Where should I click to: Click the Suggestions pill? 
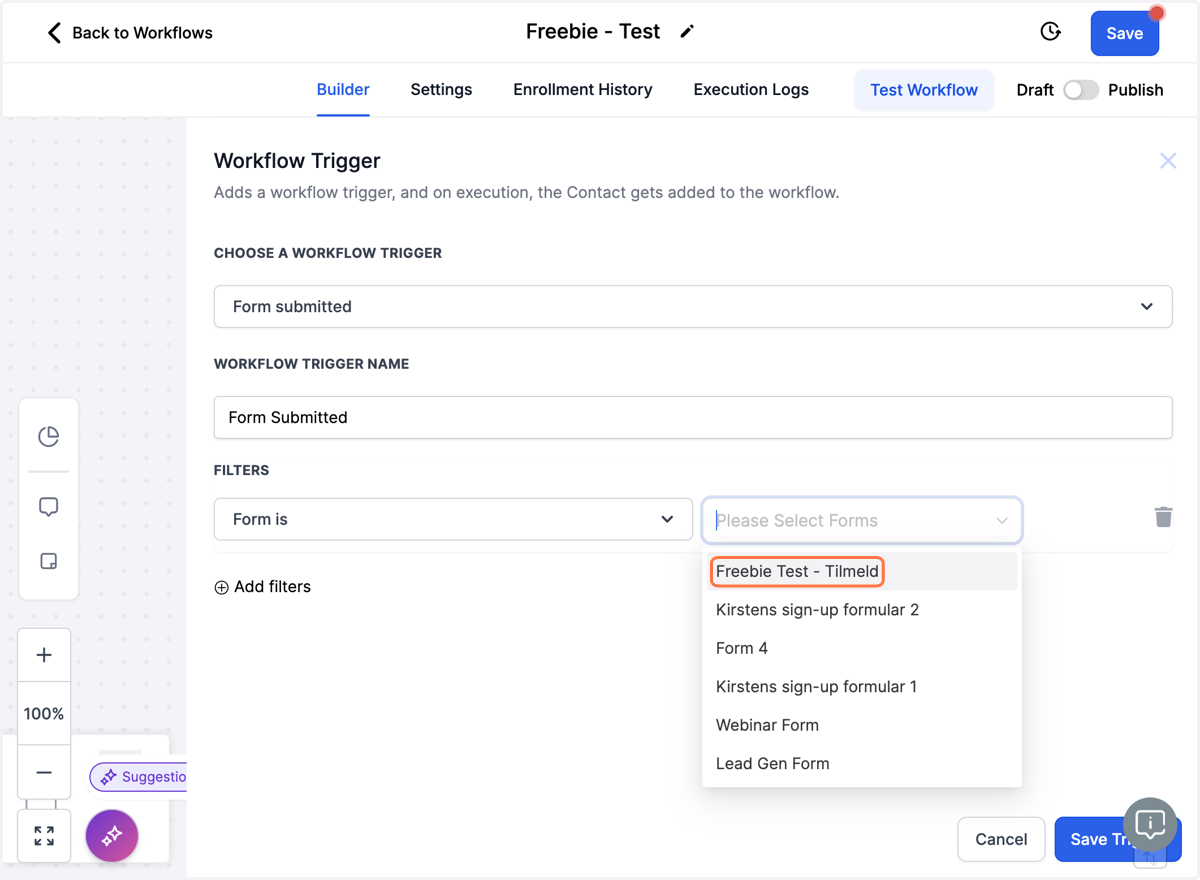(x=139, y=776)
